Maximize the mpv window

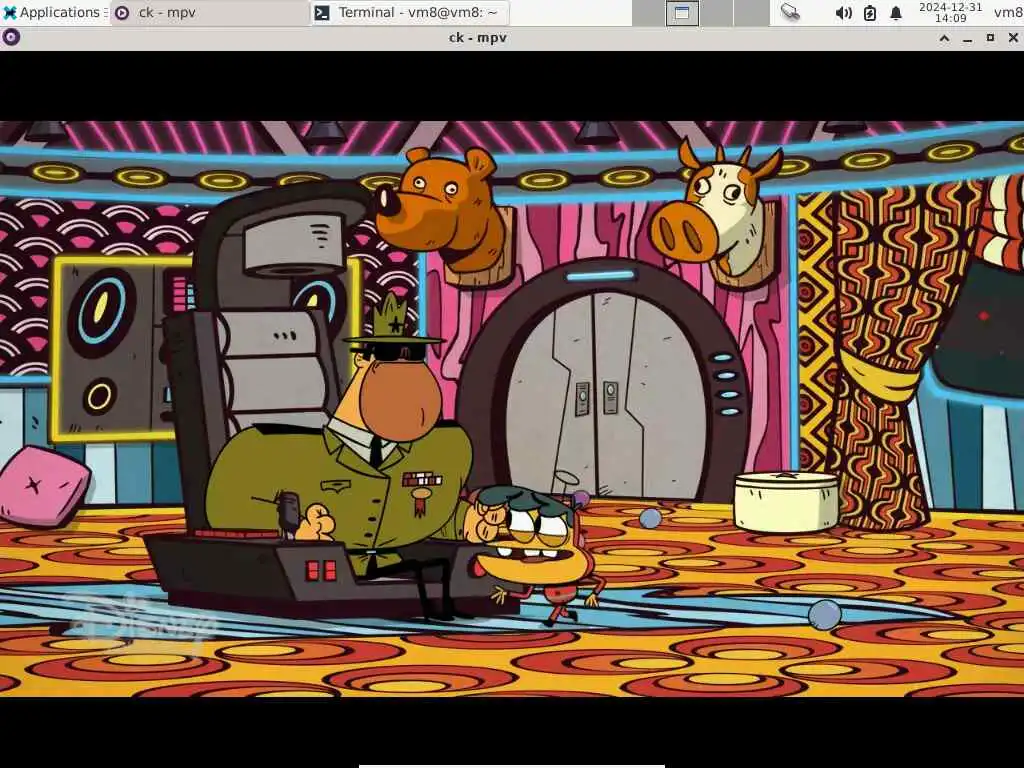(x=990, y=39)
